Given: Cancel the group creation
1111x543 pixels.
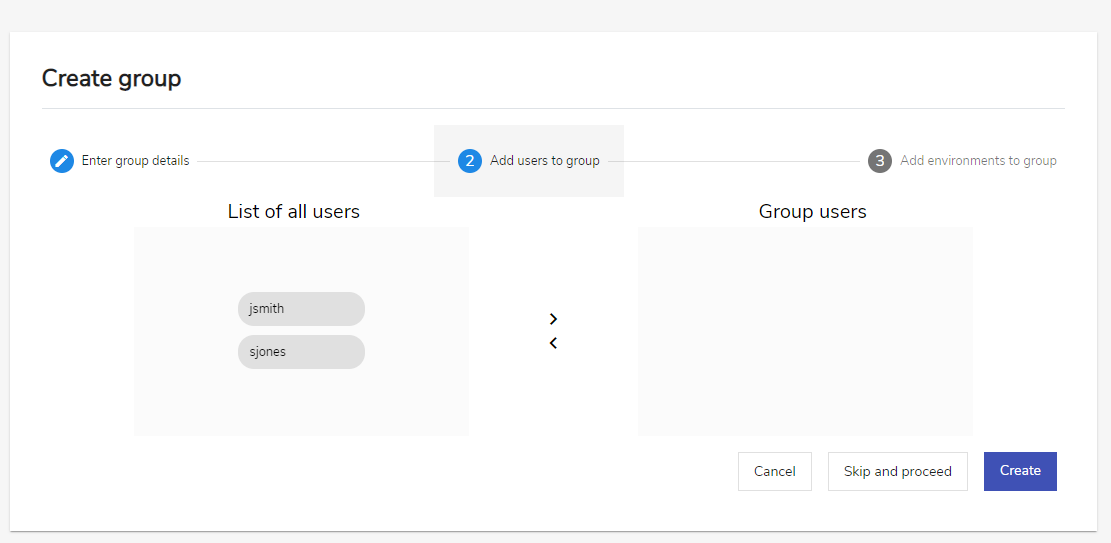Looking at the screenshot, I should pyautogui.click(x=774, y=471).
